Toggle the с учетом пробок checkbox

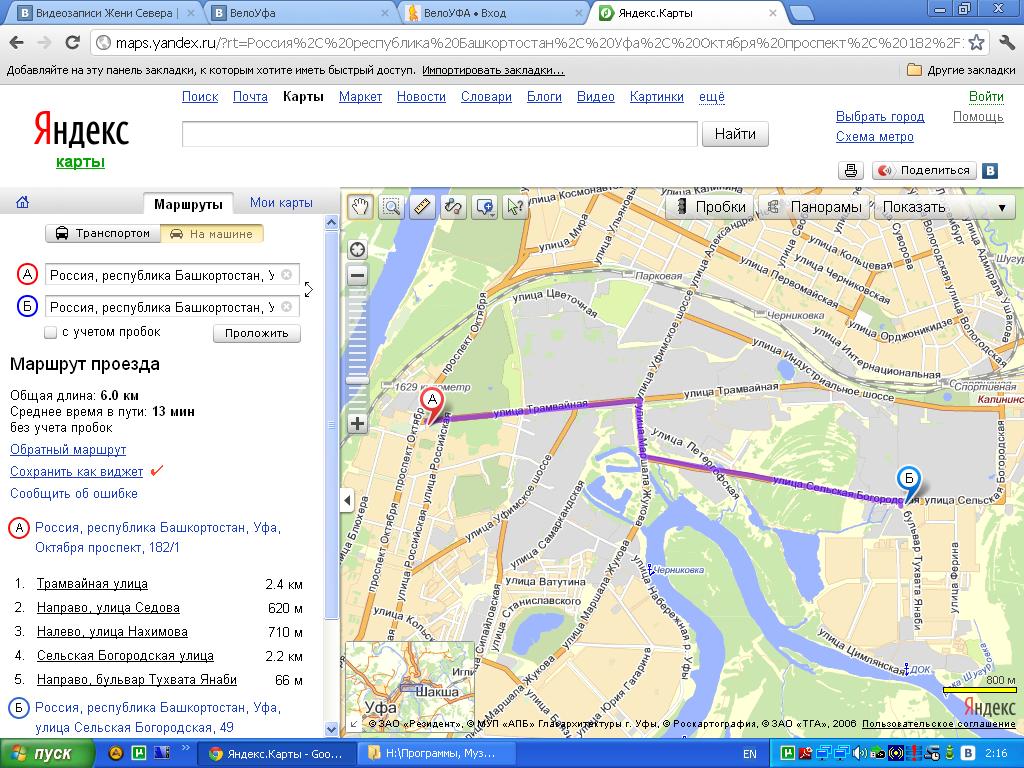coord(50,332)
